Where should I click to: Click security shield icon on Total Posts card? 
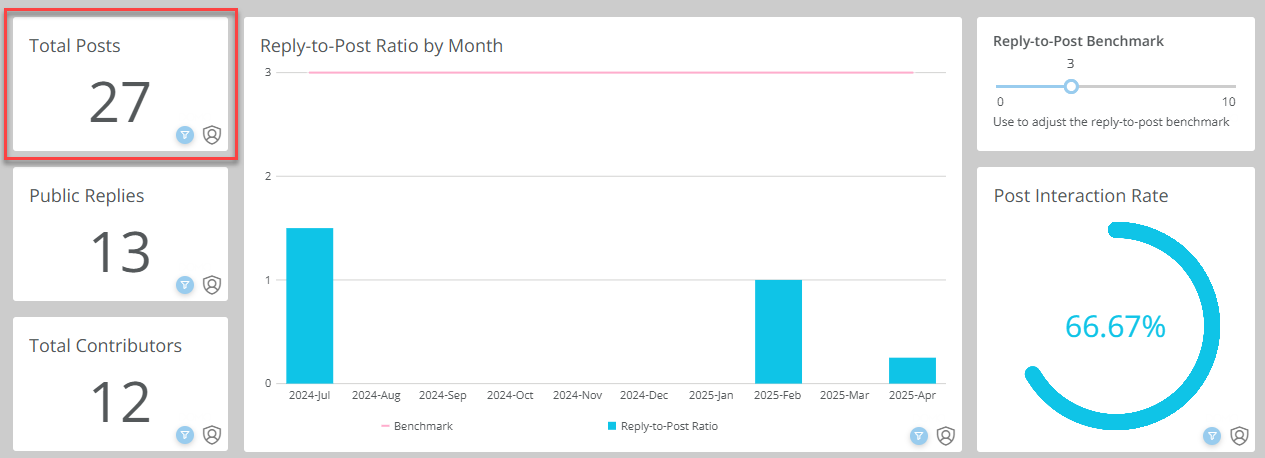pyautogui.click(x=211, y=135)
